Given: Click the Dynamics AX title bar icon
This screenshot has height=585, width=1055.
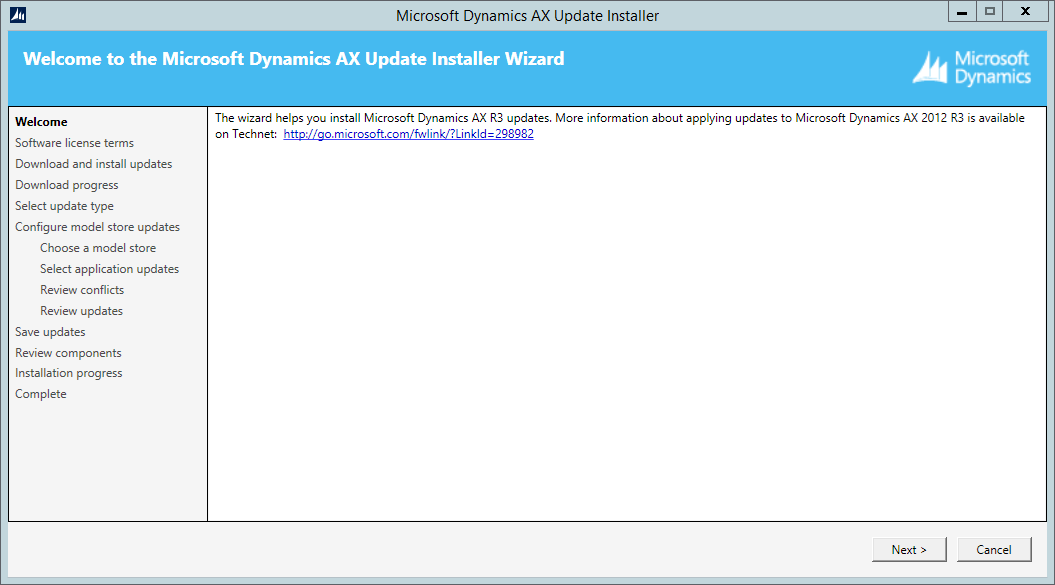Looking at the screenshot, I should (17, 15).
